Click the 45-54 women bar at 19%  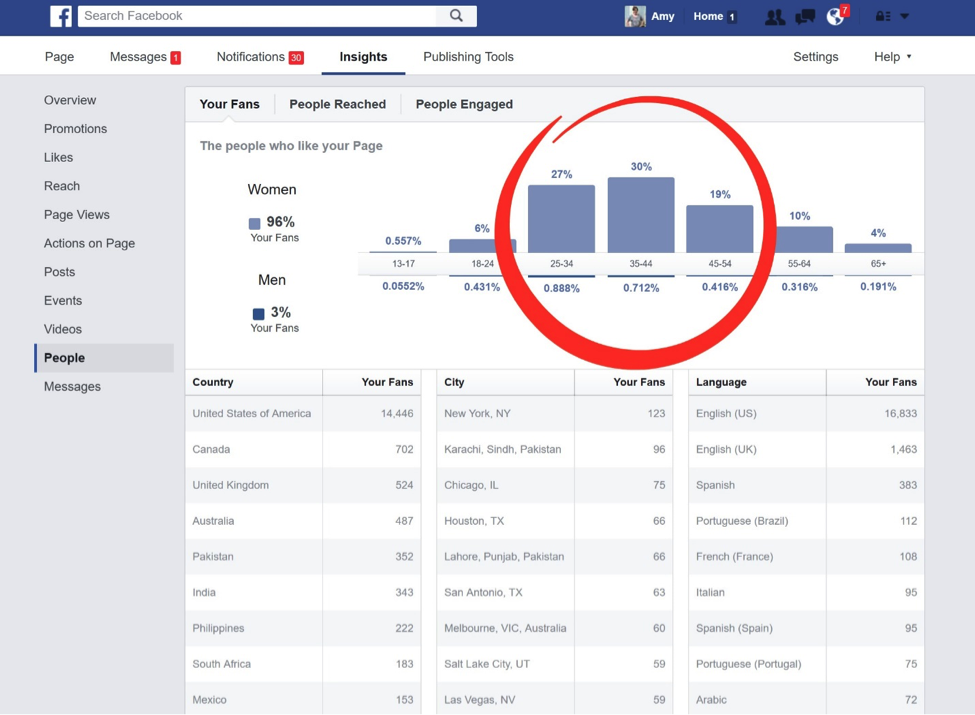719,229
